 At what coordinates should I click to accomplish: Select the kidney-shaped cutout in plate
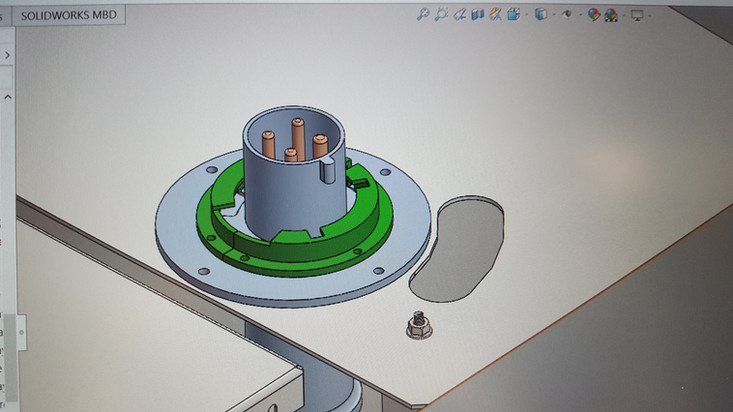pyautogui.click(x=457, y=249)
